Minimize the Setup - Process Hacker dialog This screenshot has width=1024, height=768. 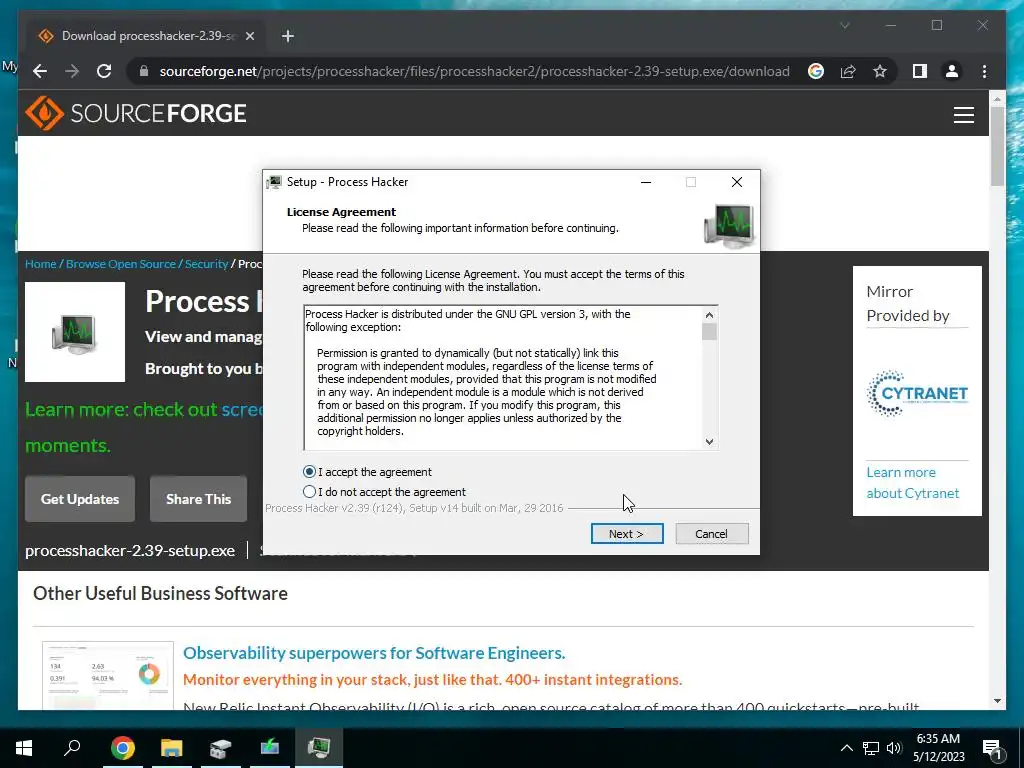pos(646,182)
